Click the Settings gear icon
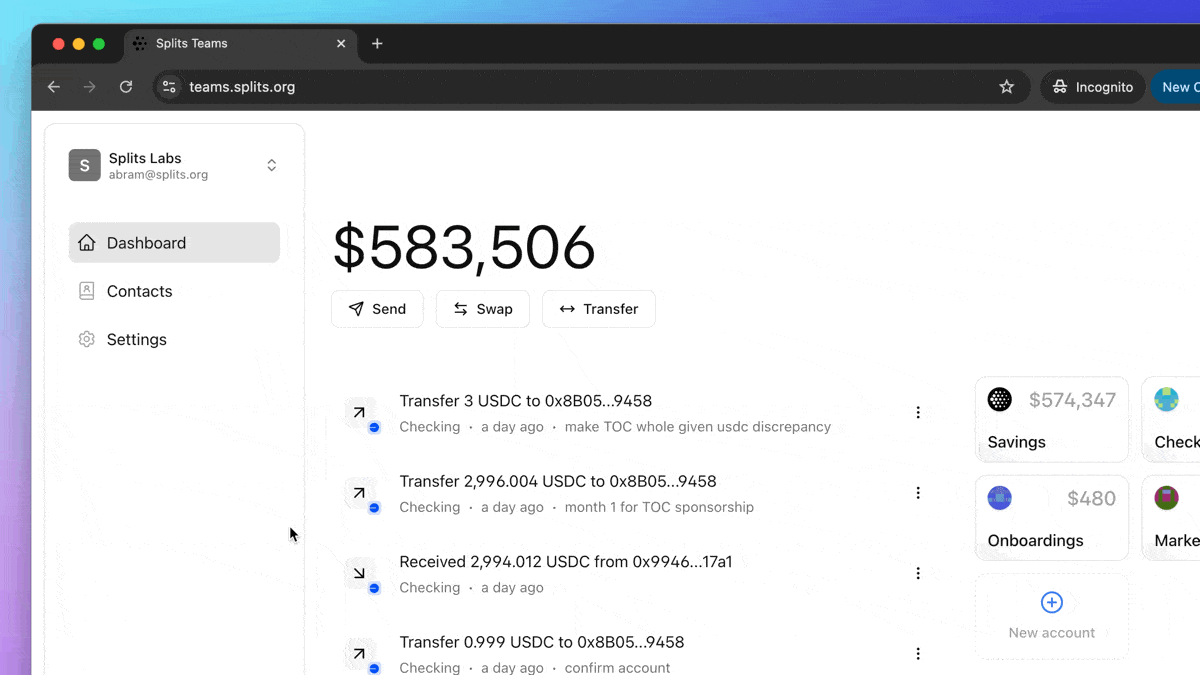The width and height of the screenshot is (1200, 675). (87, 339)
